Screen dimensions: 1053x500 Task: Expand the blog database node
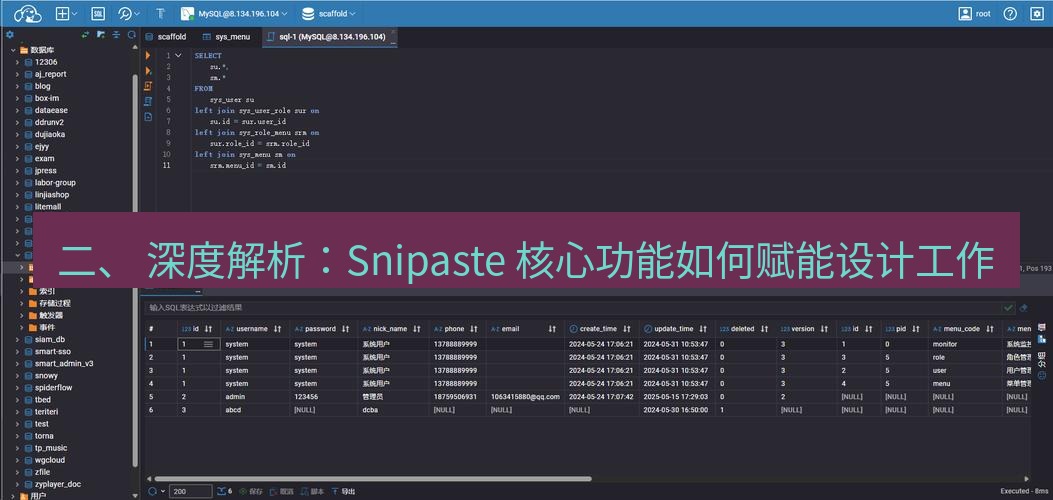(19, 86)
